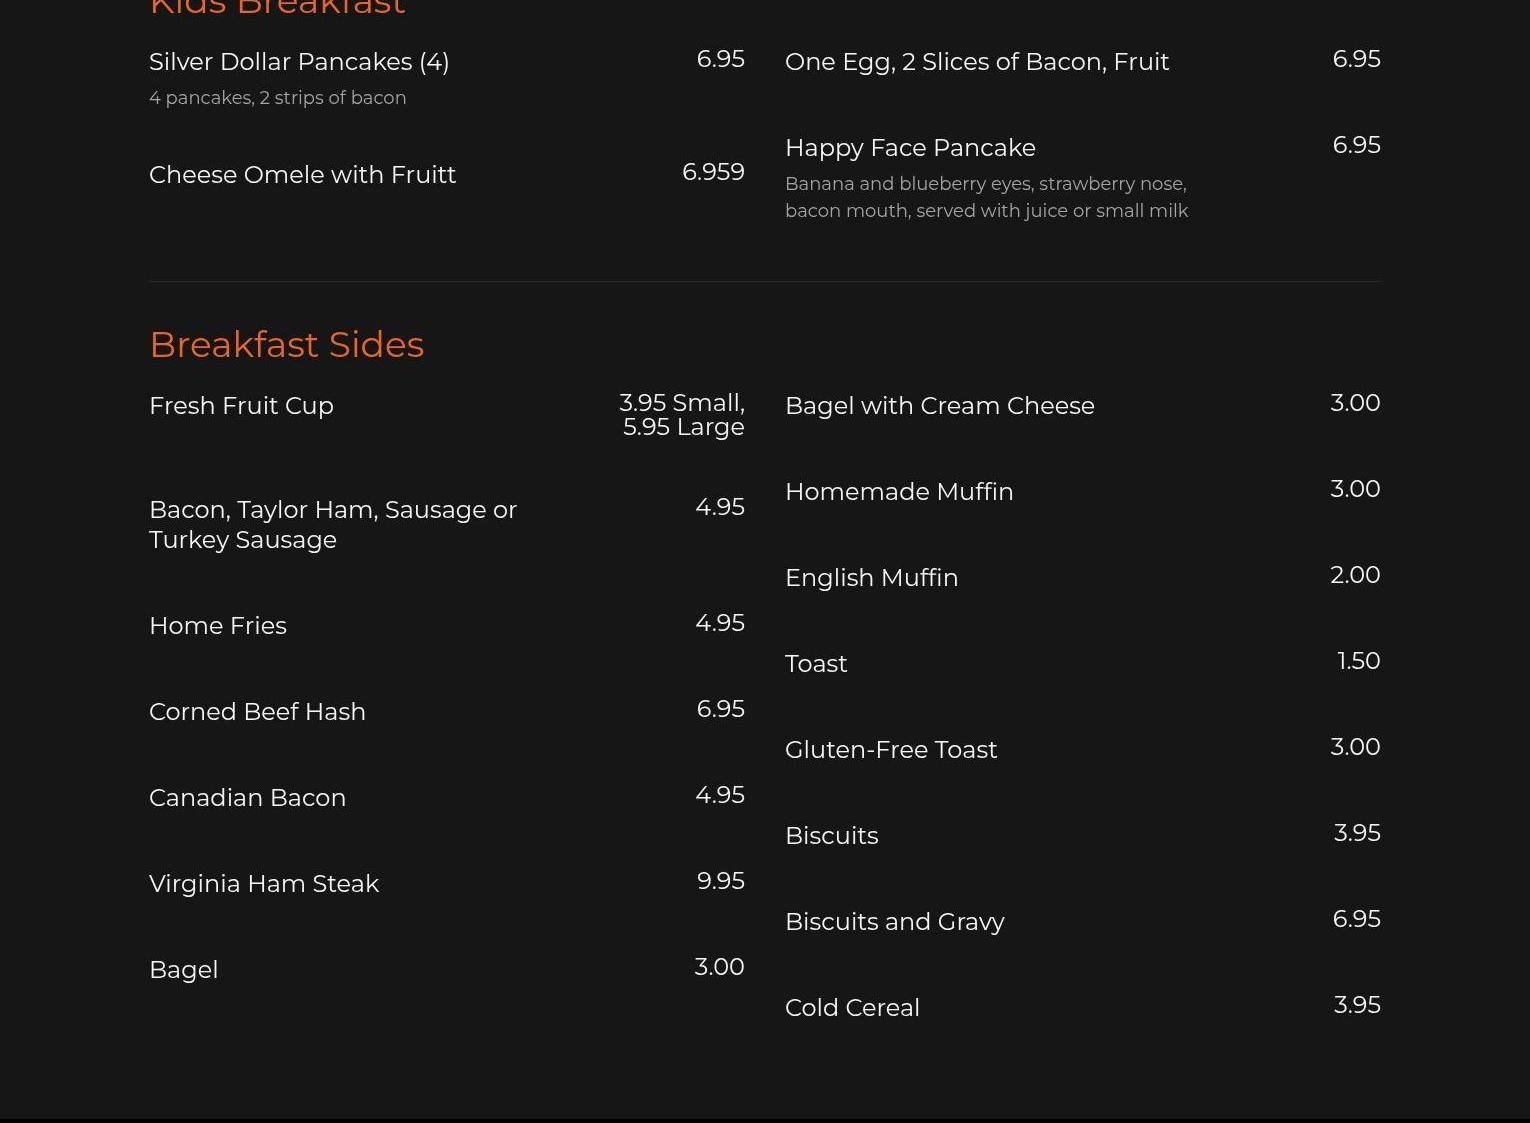Screen dimensions: 1530x1123
Task: Select the Cold Cereal item
Action: coord(852,1008)
